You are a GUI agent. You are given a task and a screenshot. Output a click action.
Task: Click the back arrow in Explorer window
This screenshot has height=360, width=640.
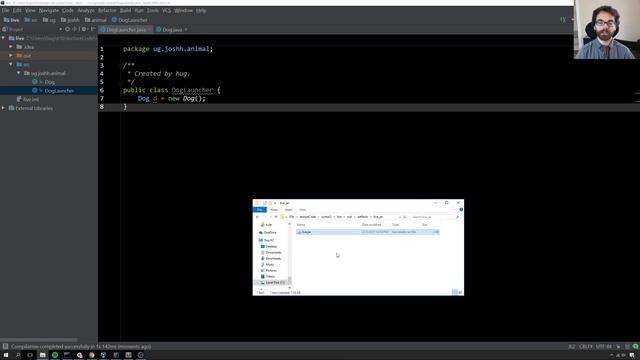tap(257, 217)
